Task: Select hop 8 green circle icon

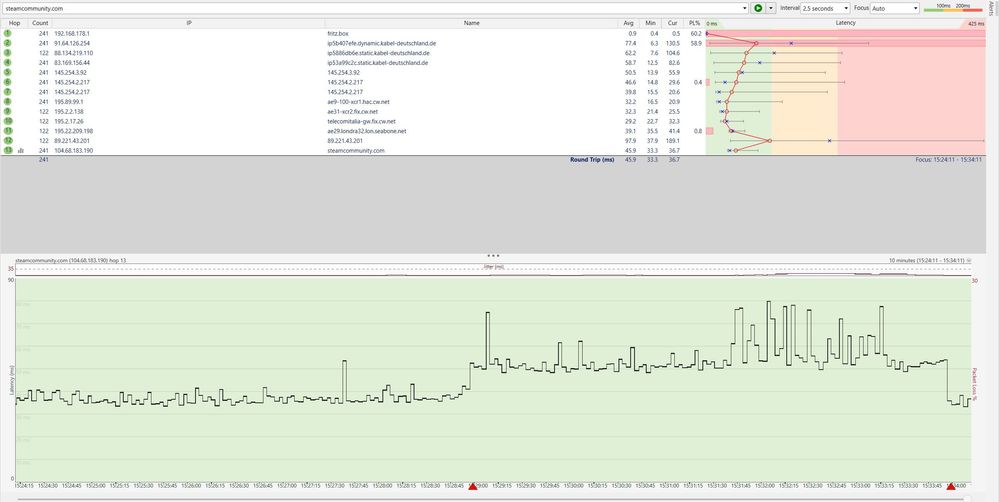Action: [8, 101]
